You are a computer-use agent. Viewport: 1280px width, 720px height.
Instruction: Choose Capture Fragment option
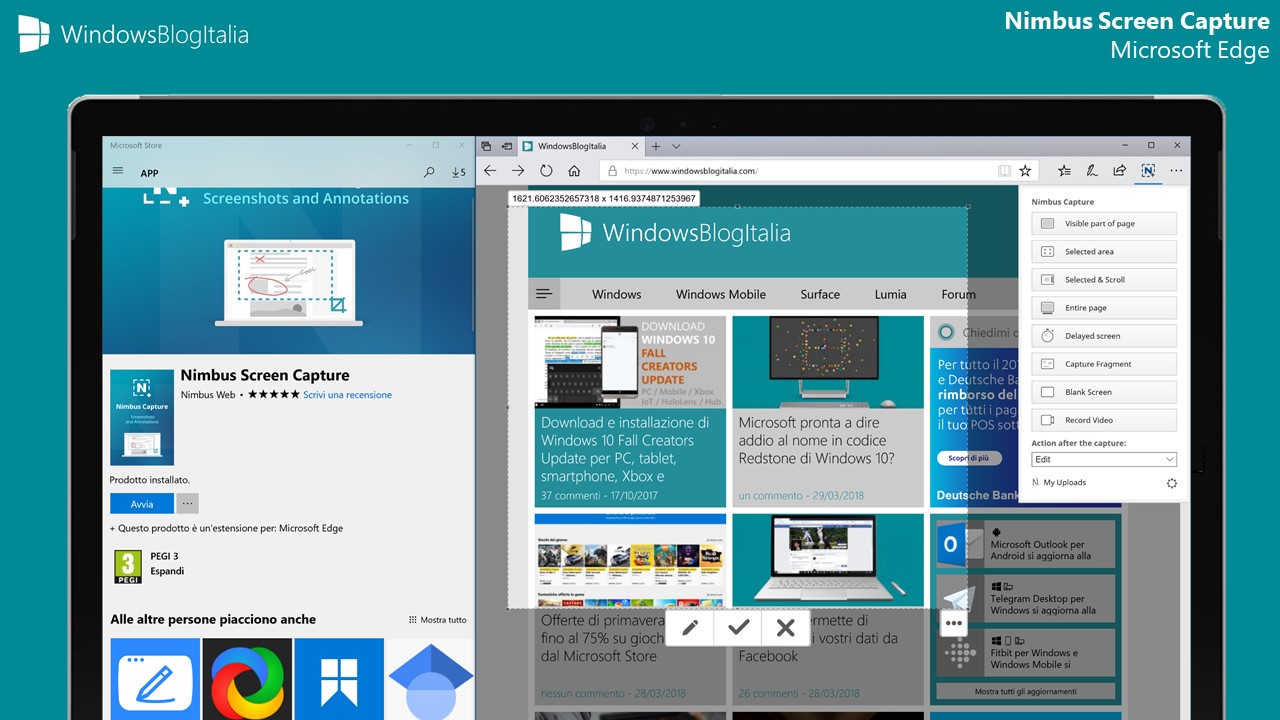click(1104, 364)
